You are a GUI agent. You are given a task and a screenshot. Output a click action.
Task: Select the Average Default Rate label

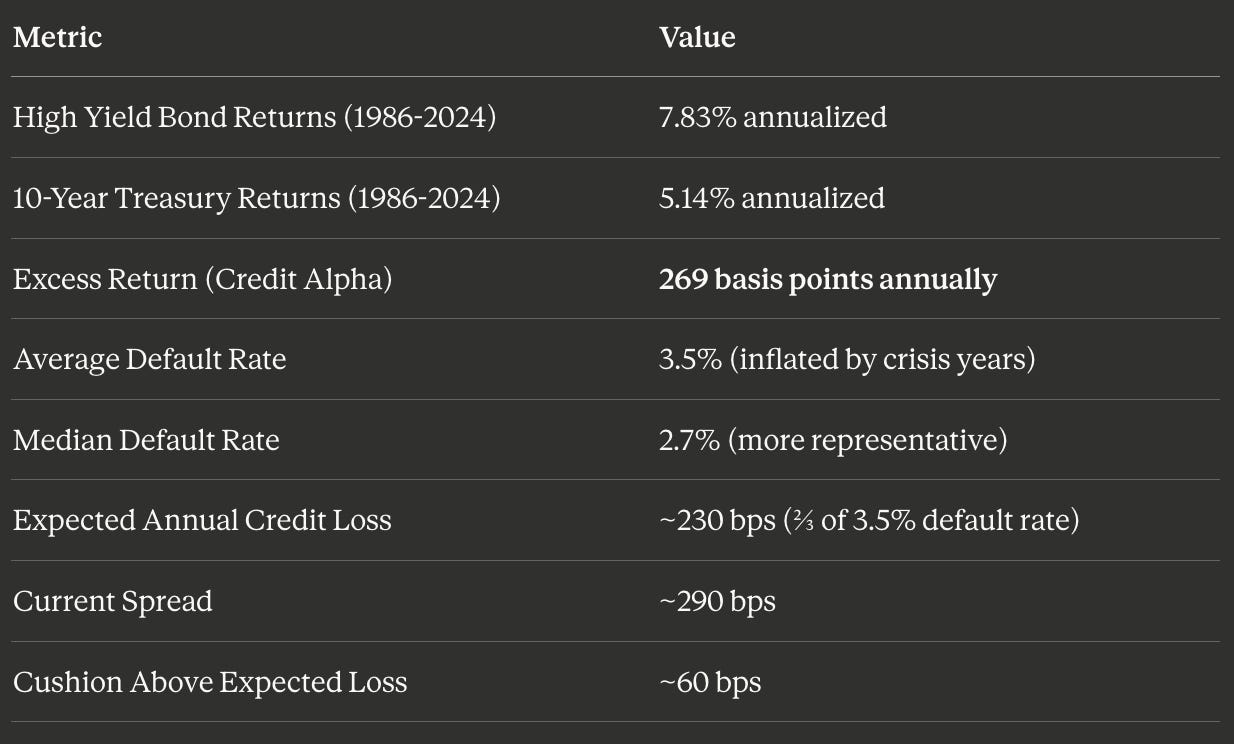tap(149, 359)
